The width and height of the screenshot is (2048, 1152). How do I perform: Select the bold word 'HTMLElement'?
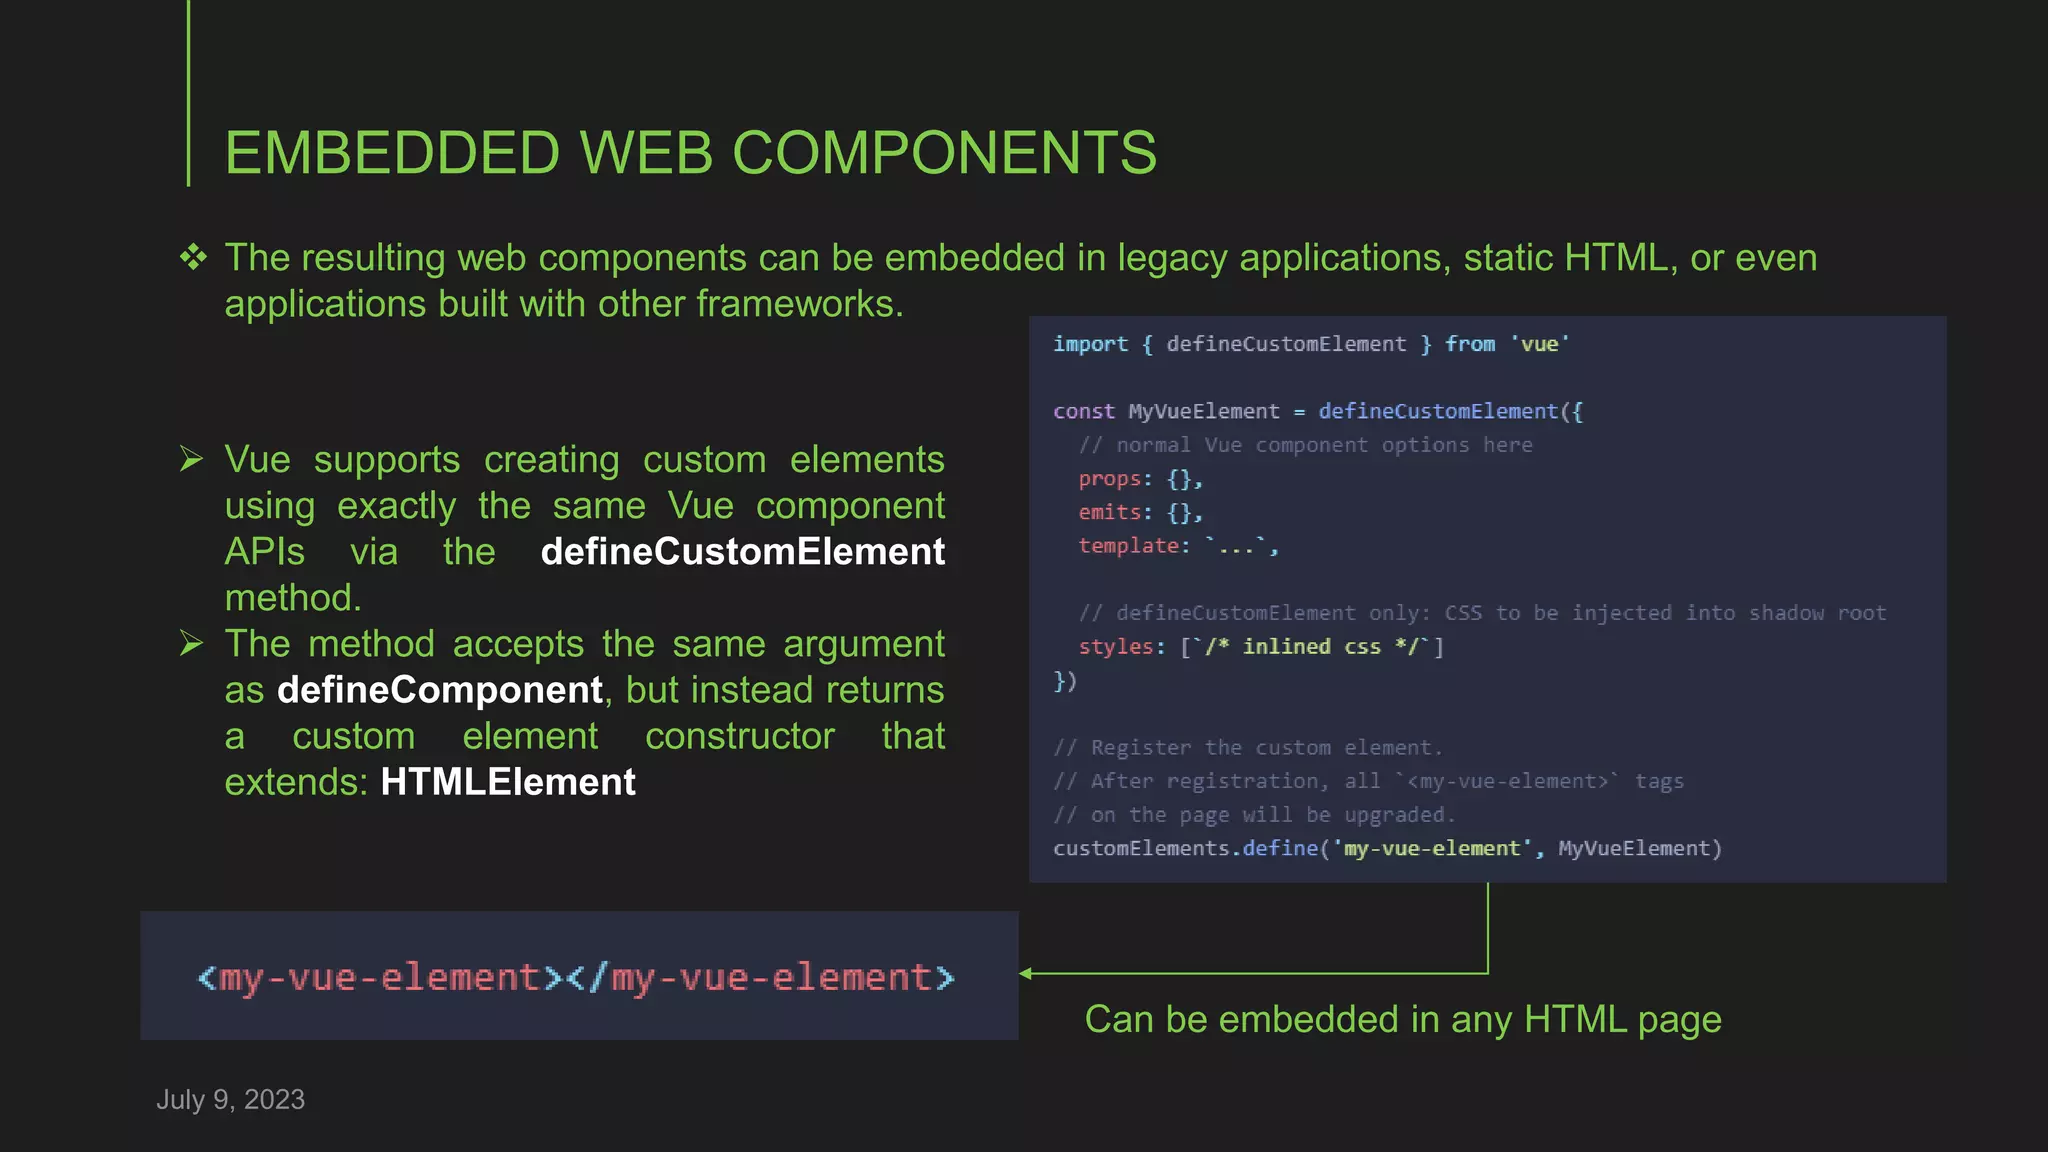[508, 781]
